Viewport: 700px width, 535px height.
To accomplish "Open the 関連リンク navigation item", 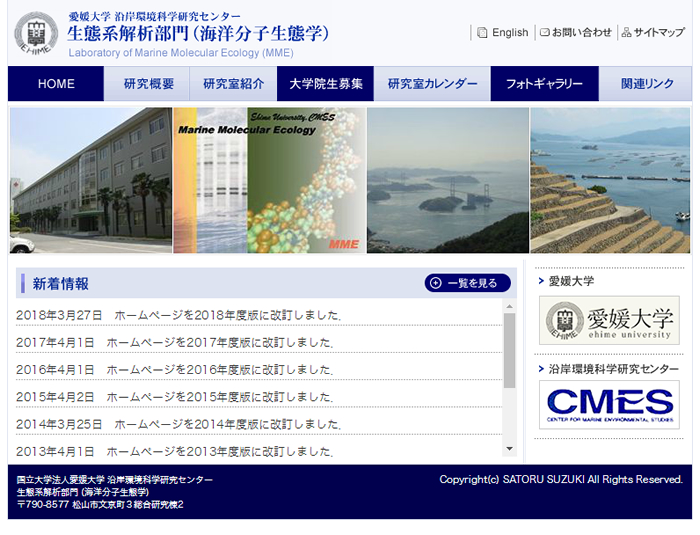I will pyautogui.click(x=647, y=84).
